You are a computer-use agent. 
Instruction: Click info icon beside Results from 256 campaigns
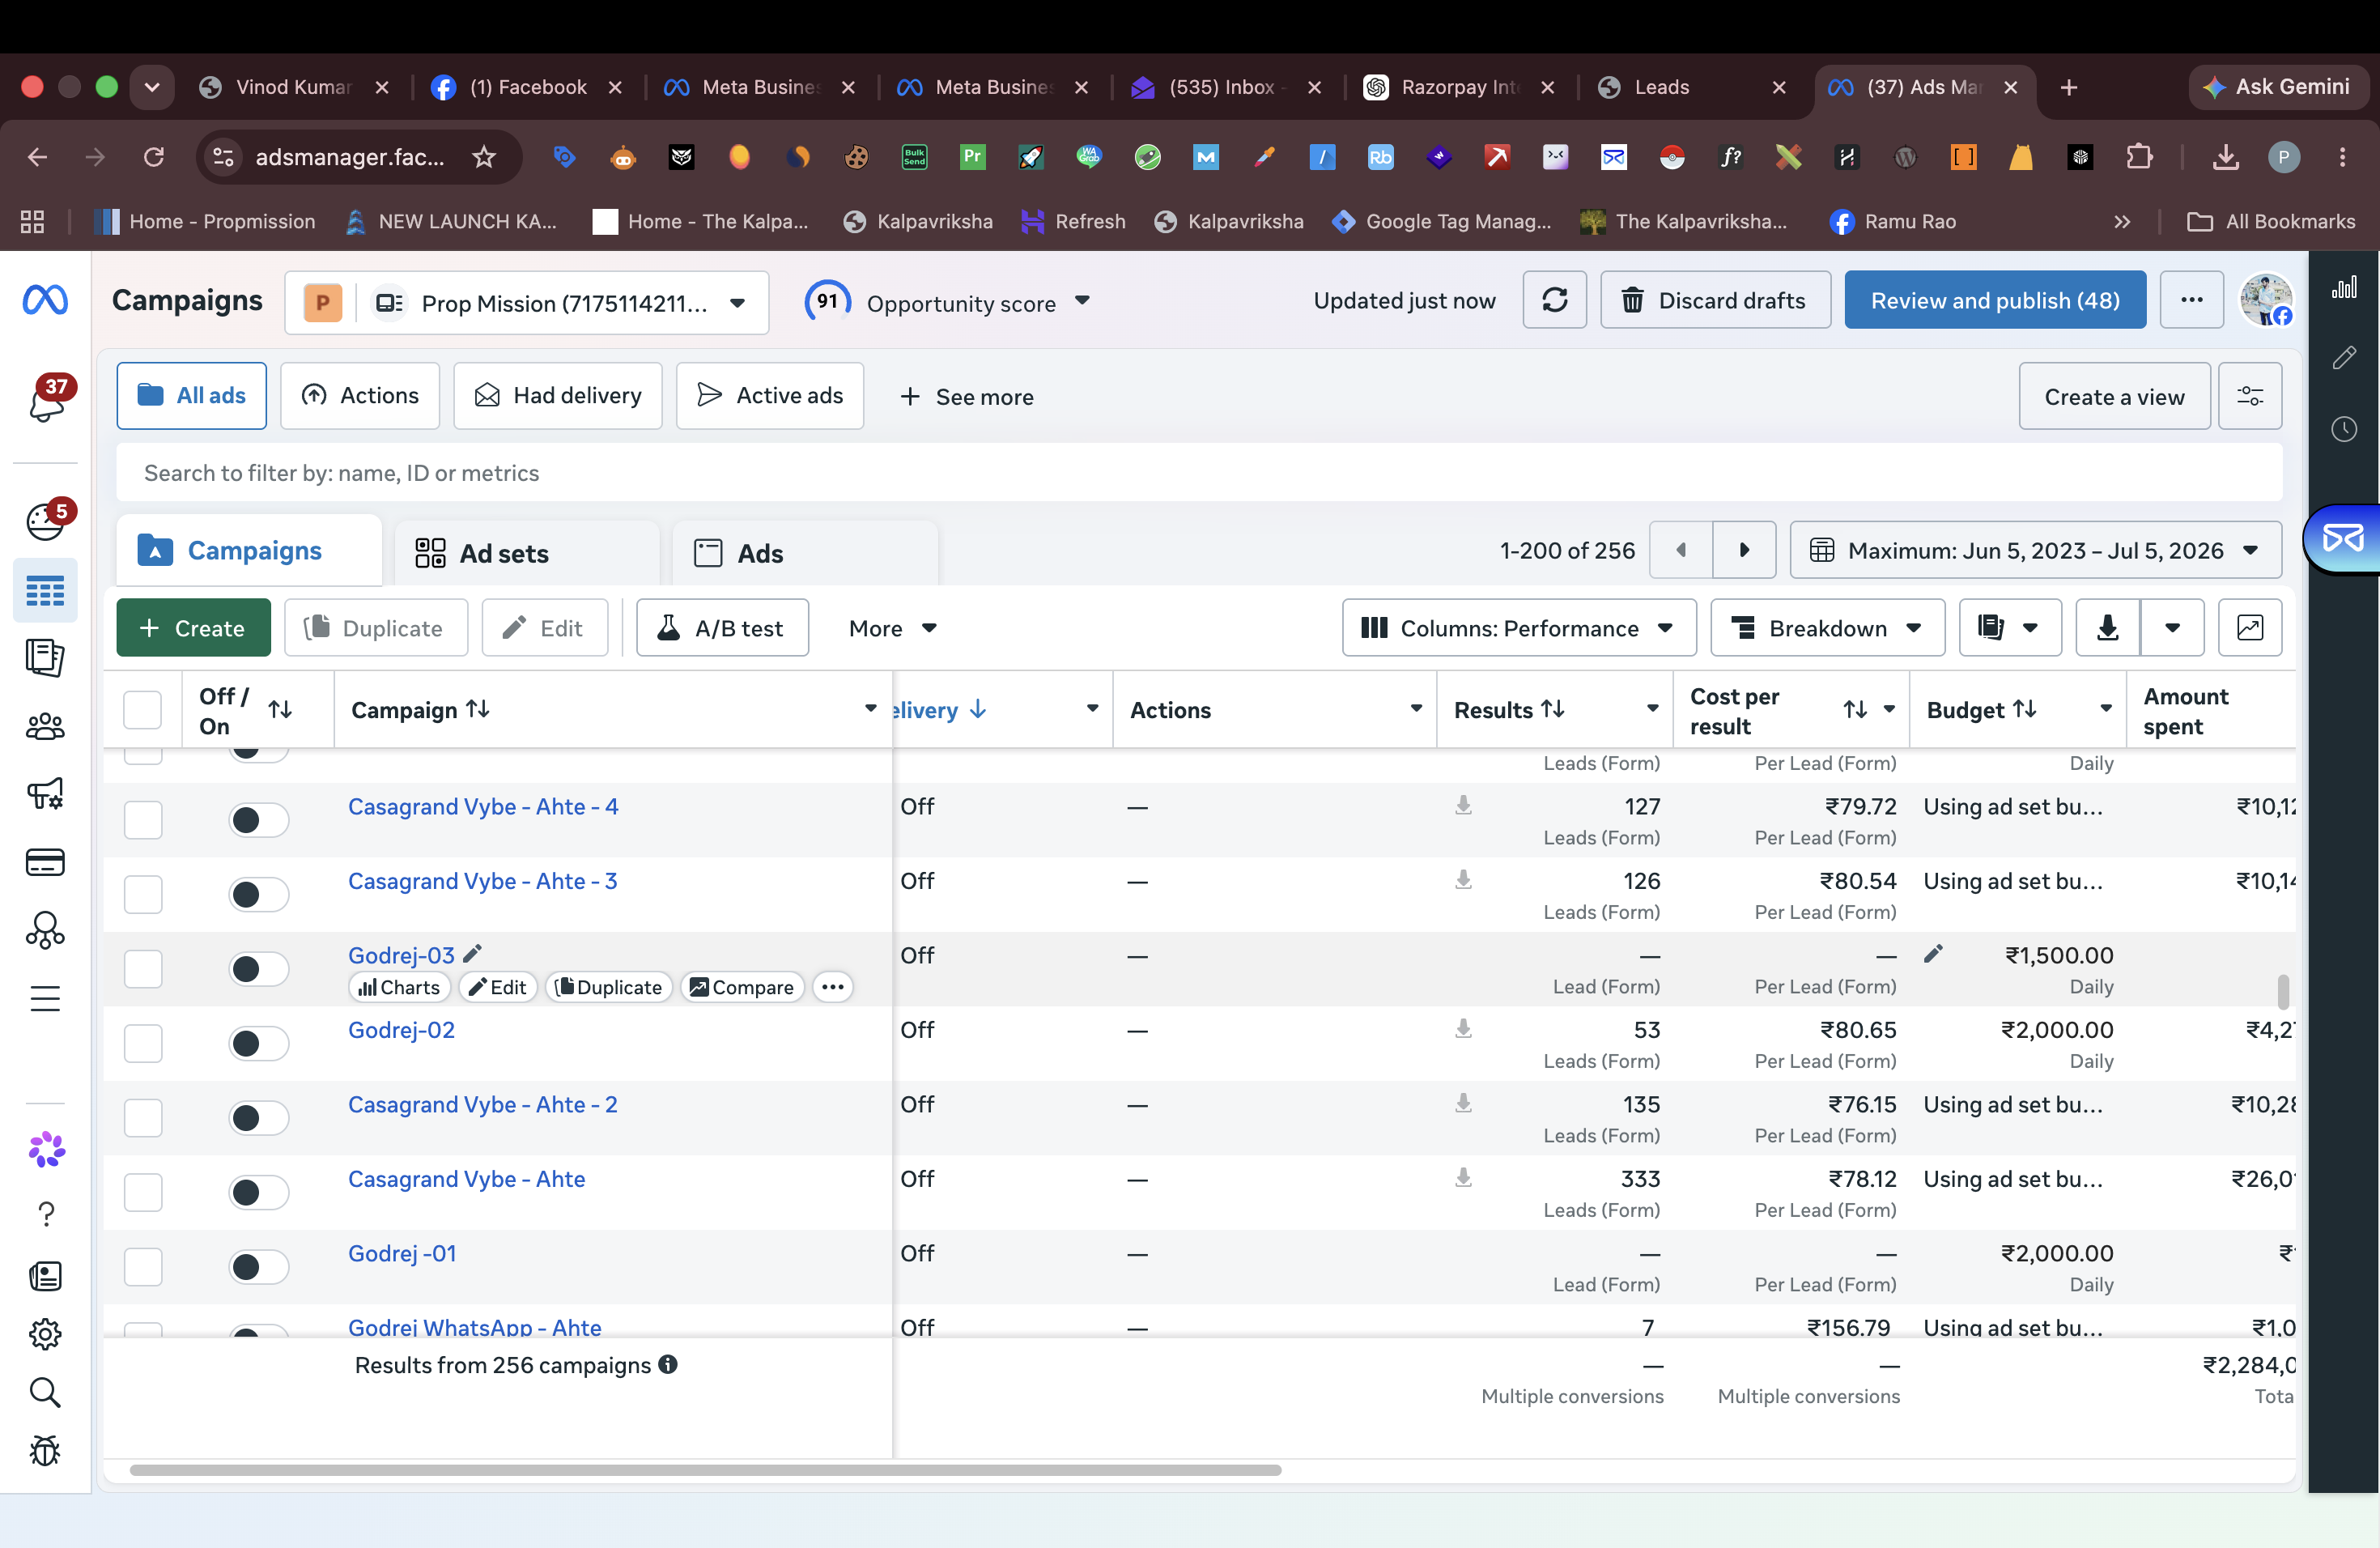pos(668,1364)
